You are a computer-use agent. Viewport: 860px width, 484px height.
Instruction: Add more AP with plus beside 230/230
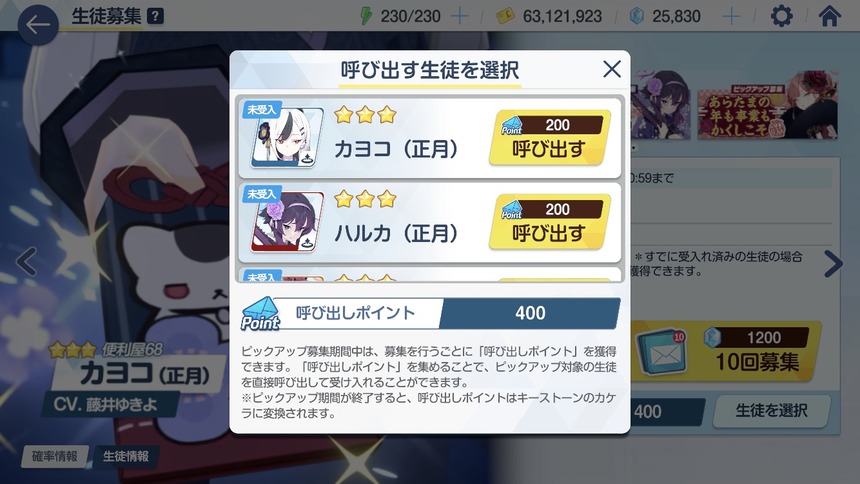[x=459, y=16]
